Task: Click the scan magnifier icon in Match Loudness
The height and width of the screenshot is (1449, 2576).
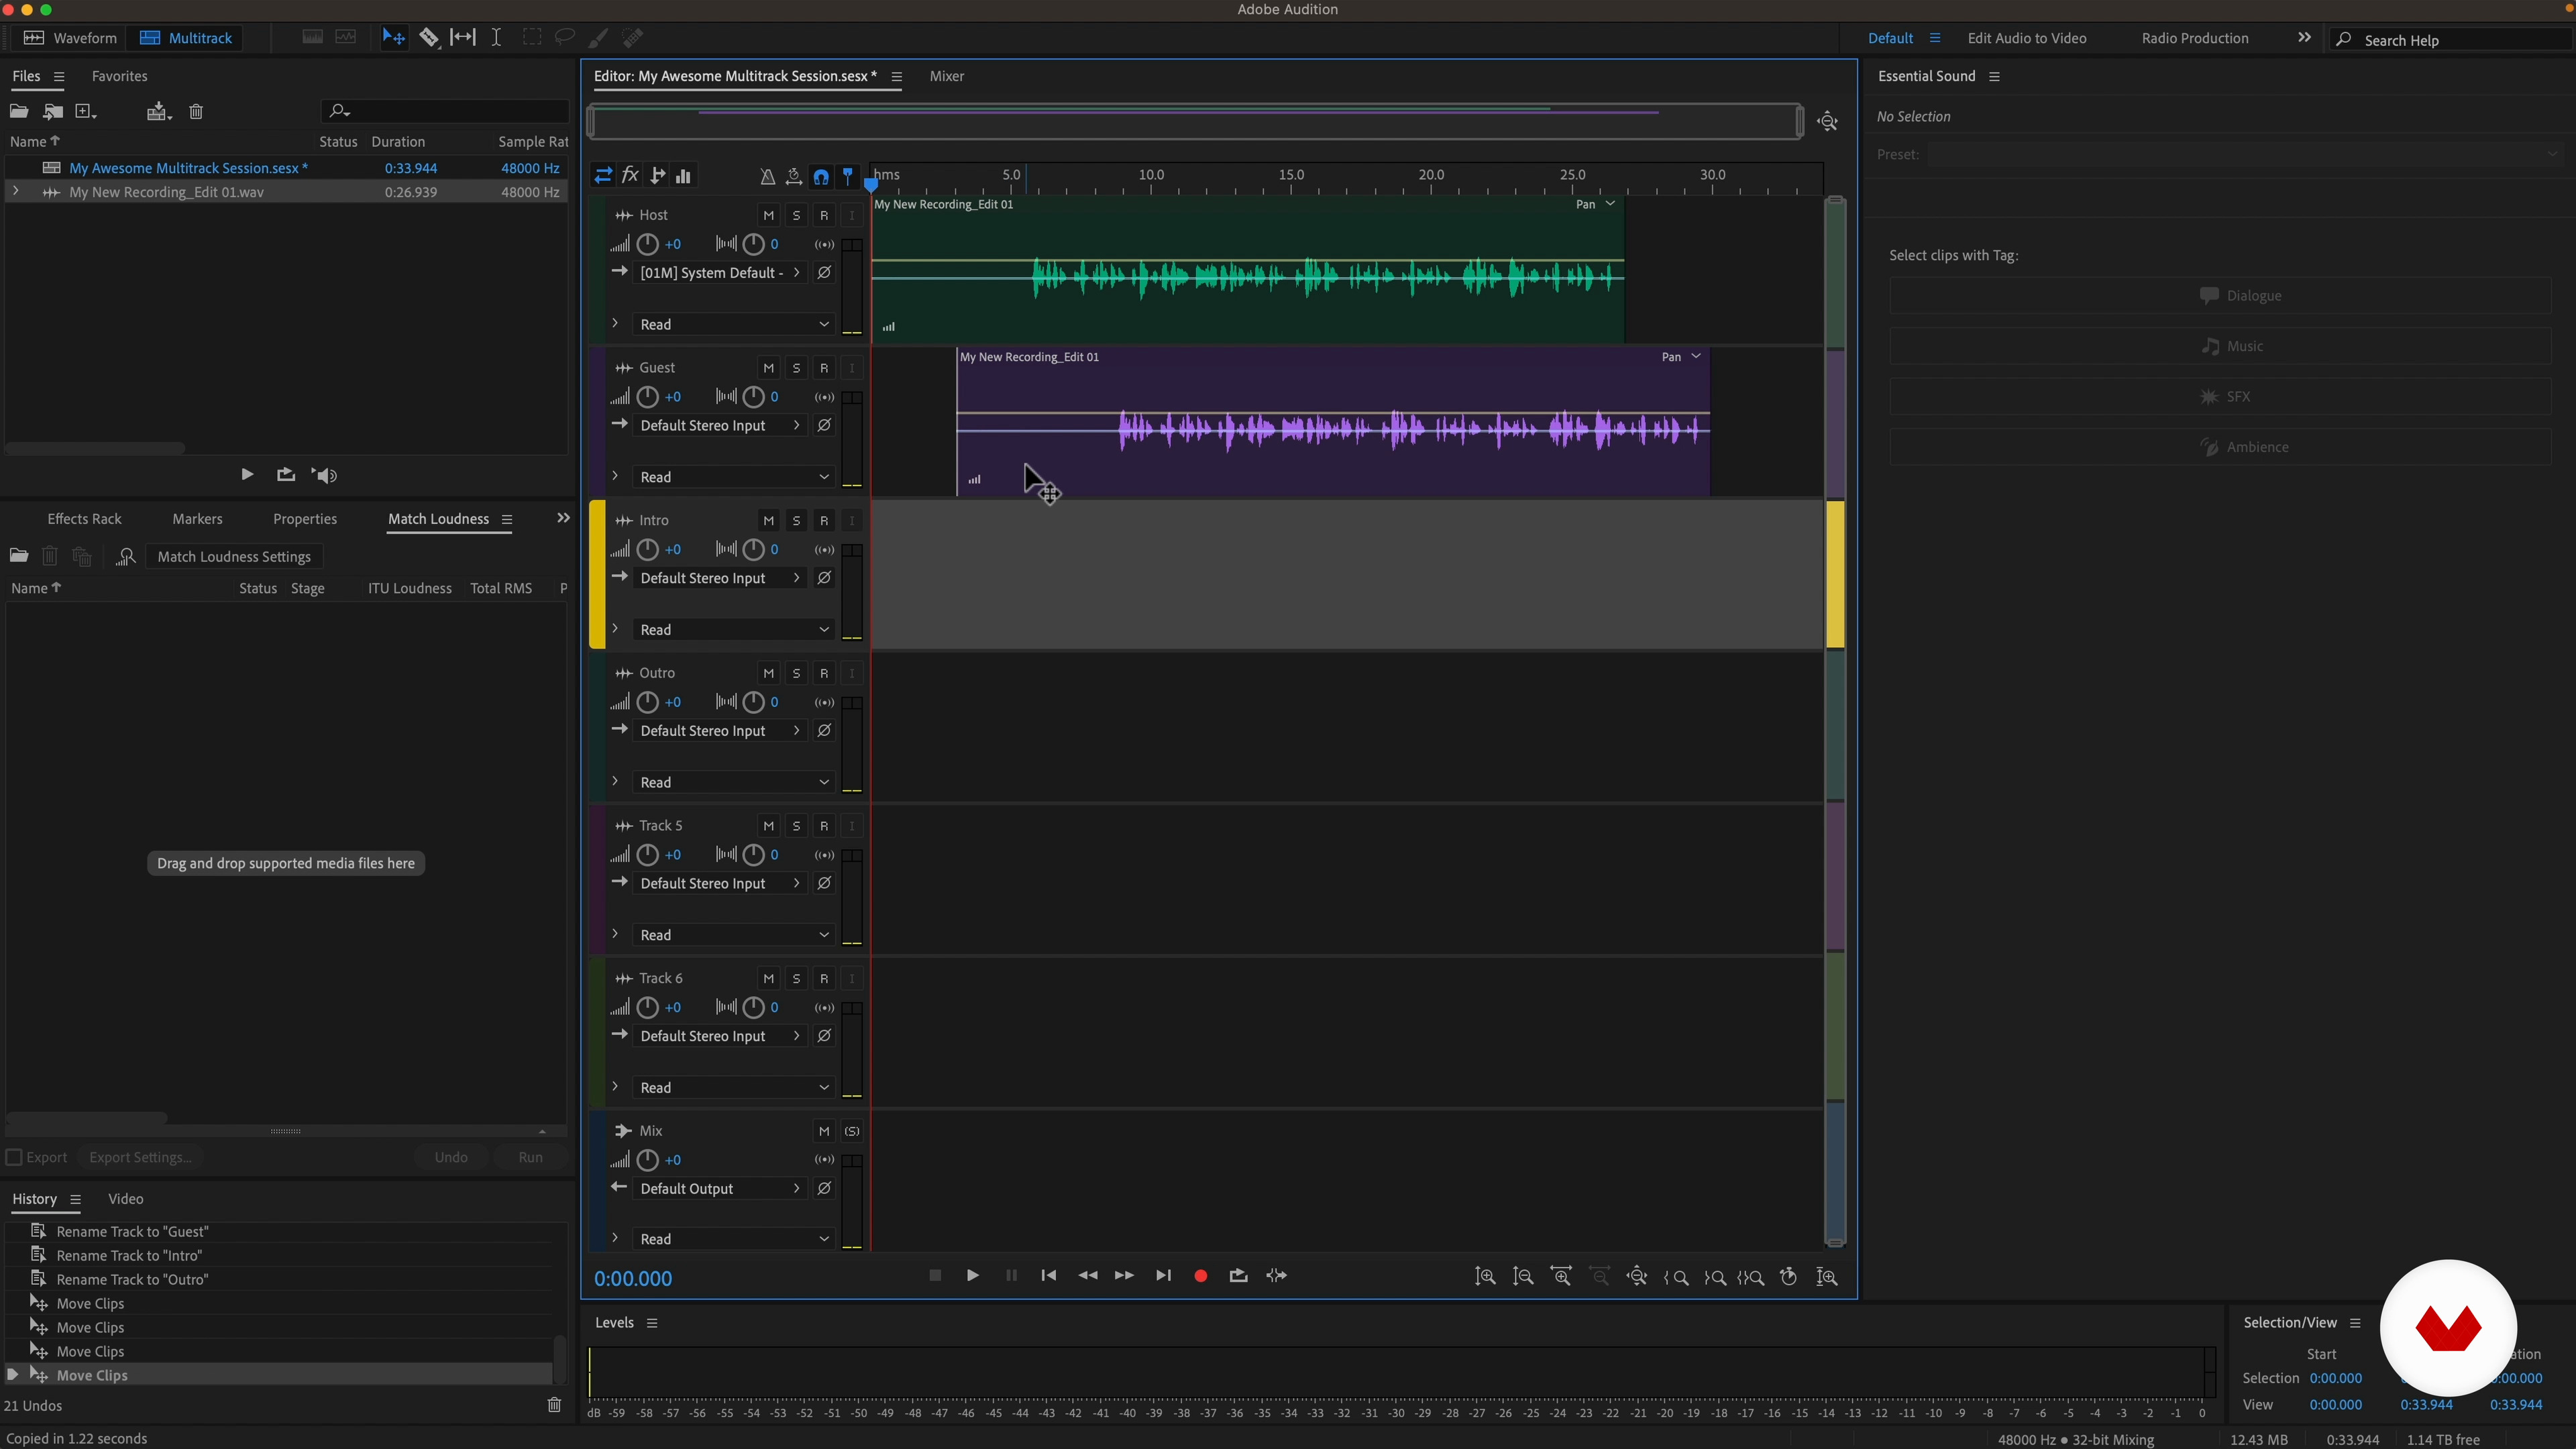Action: tap(125, 557)
